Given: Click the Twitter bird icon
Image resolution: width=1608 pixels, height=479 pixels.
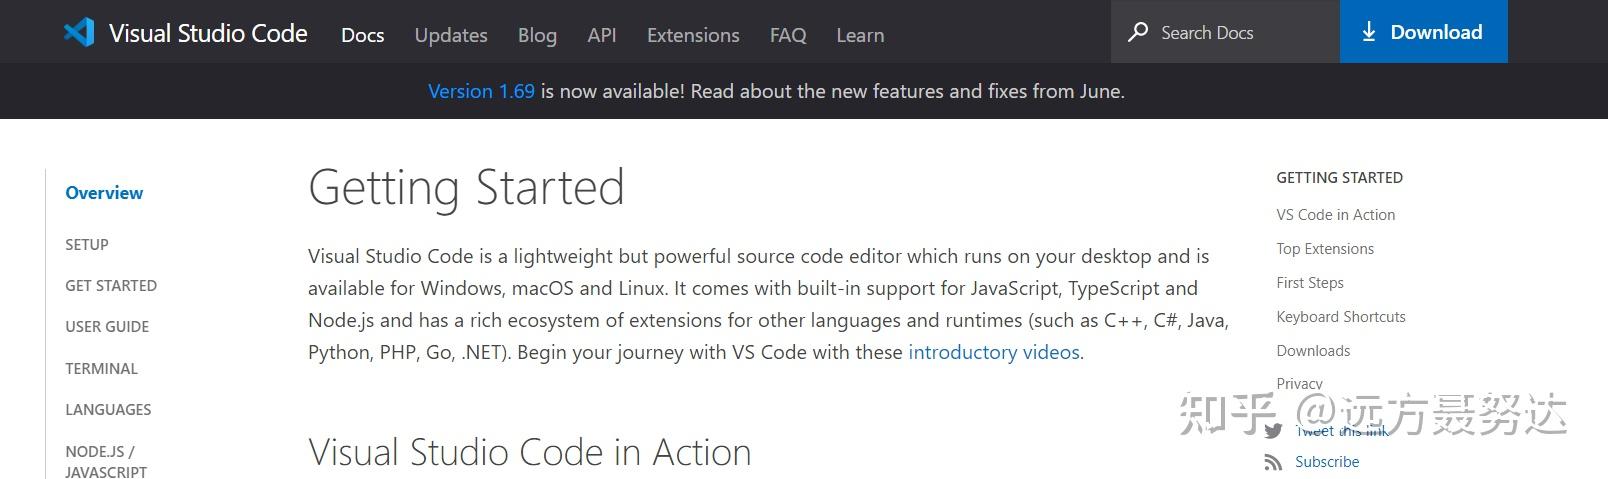Looking at the screenshot, I should click(x=1273, y=431).
